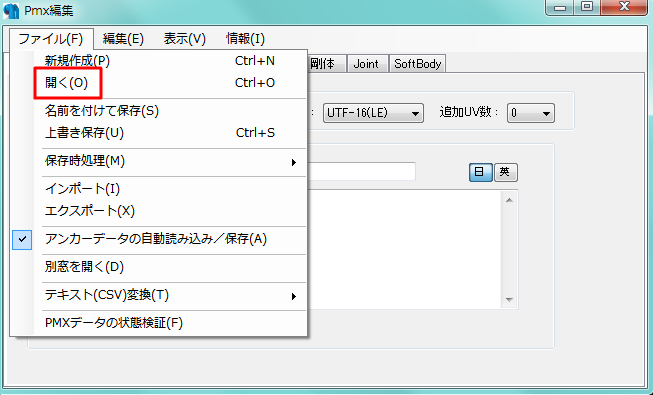Open the 編集(E) menu
The width and height of the screenshot is (653, 395).
click(123, 39)
